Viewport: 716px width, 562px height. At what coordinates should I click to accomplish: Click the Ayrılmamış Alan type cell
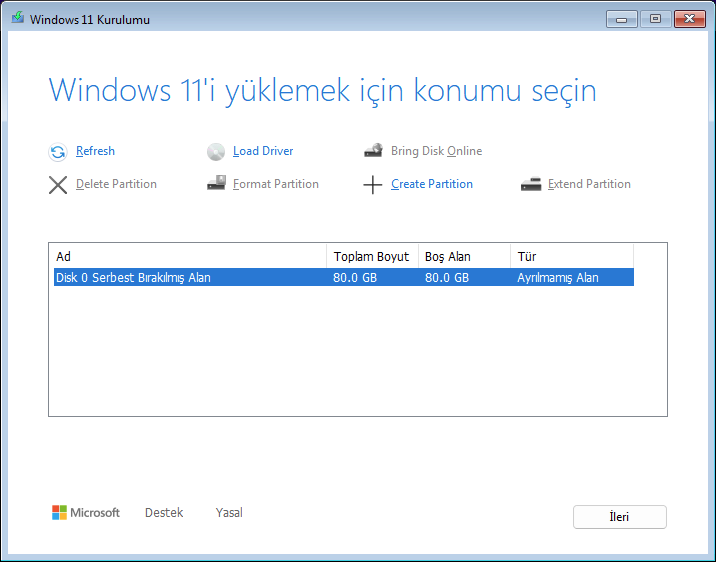(x=558, y=278)
